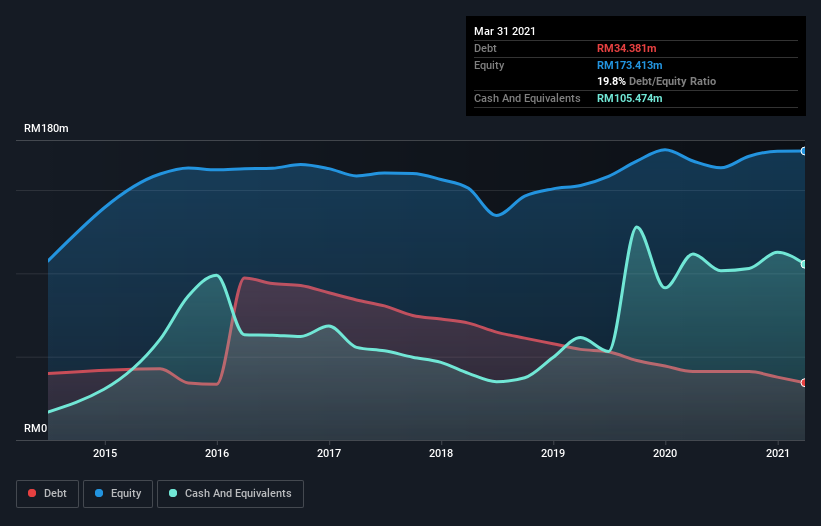The image size is (821, 526).
Task: Click the tooltip Debt row label
Action: click(485, 48)
